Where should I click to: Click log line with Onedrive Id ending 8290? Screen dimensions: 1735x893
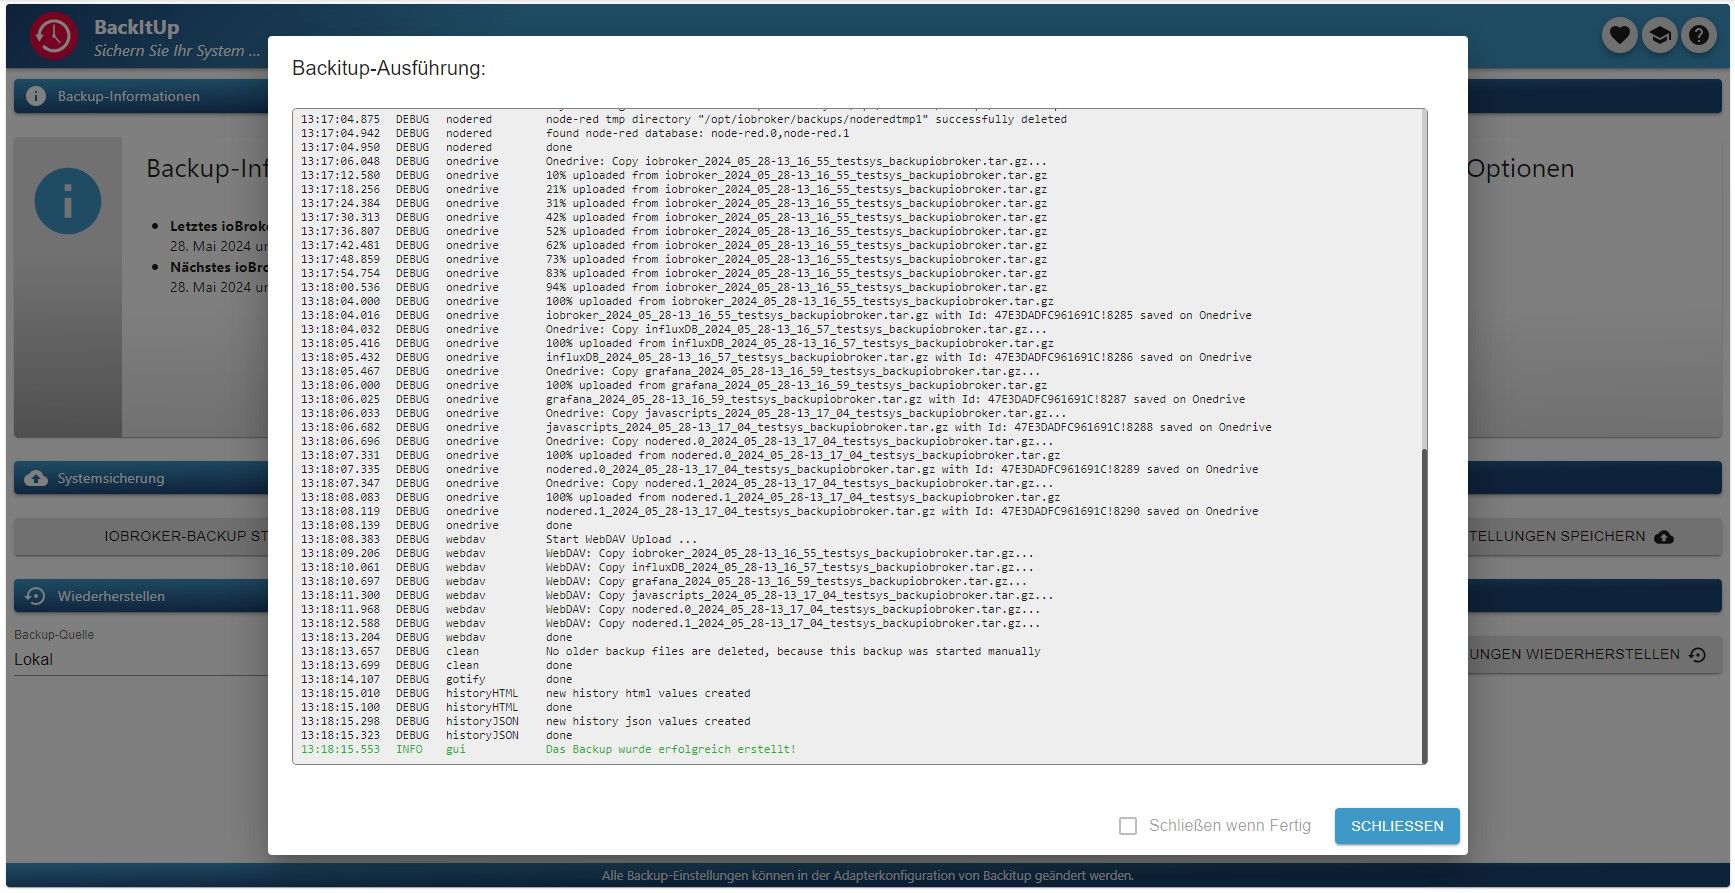coord(901,511)
